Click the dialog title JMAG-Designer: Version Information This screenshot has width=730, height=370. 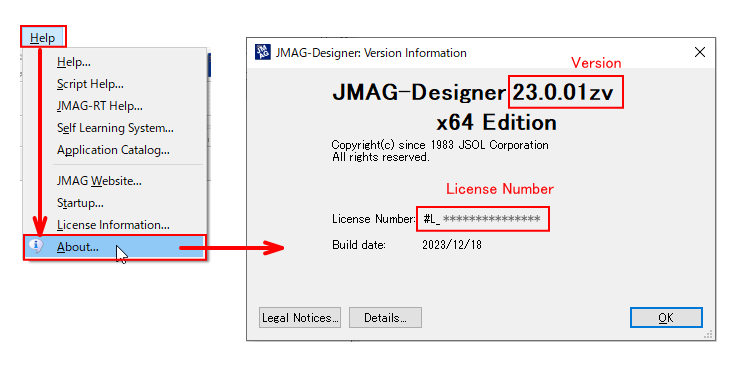pos(371,53)
